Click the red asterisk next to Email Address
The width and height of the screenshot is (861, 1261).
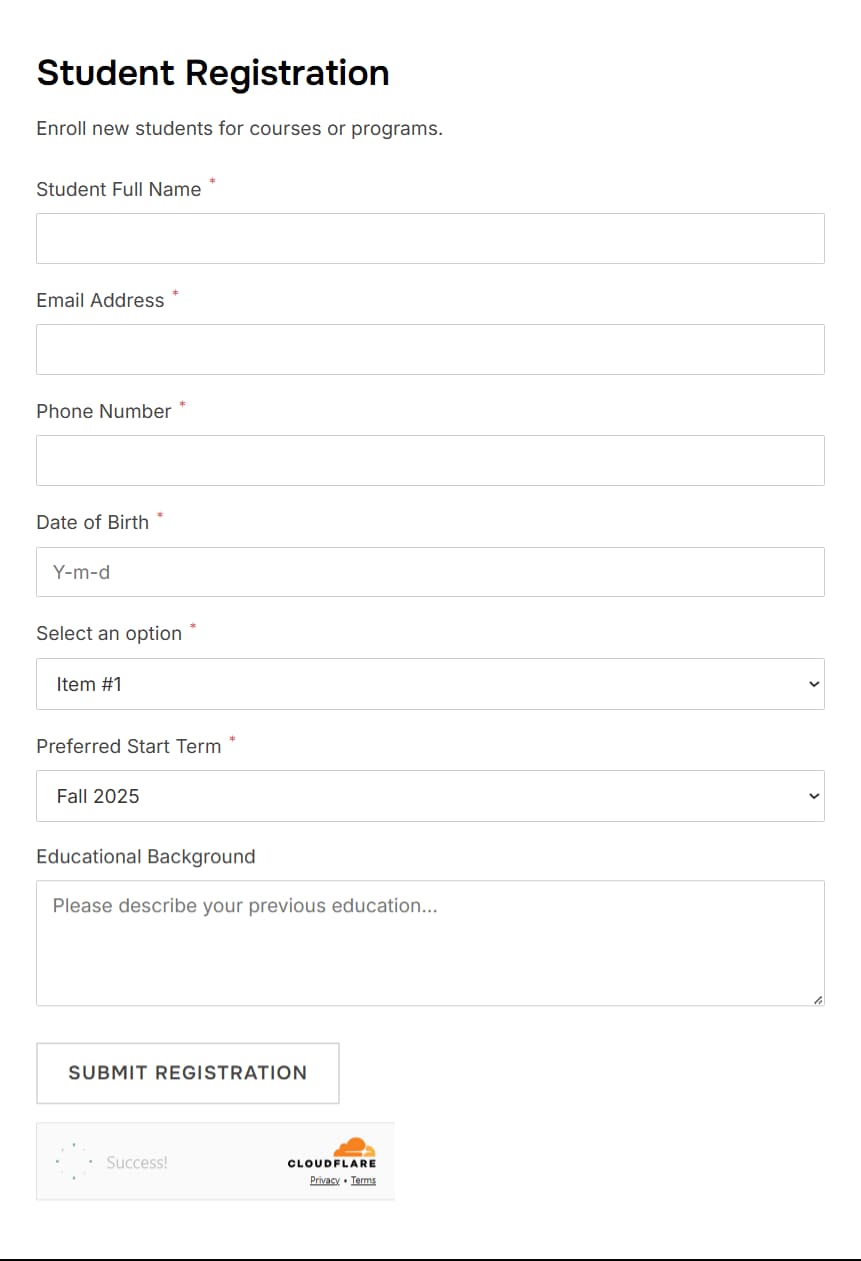click(175, 293)
